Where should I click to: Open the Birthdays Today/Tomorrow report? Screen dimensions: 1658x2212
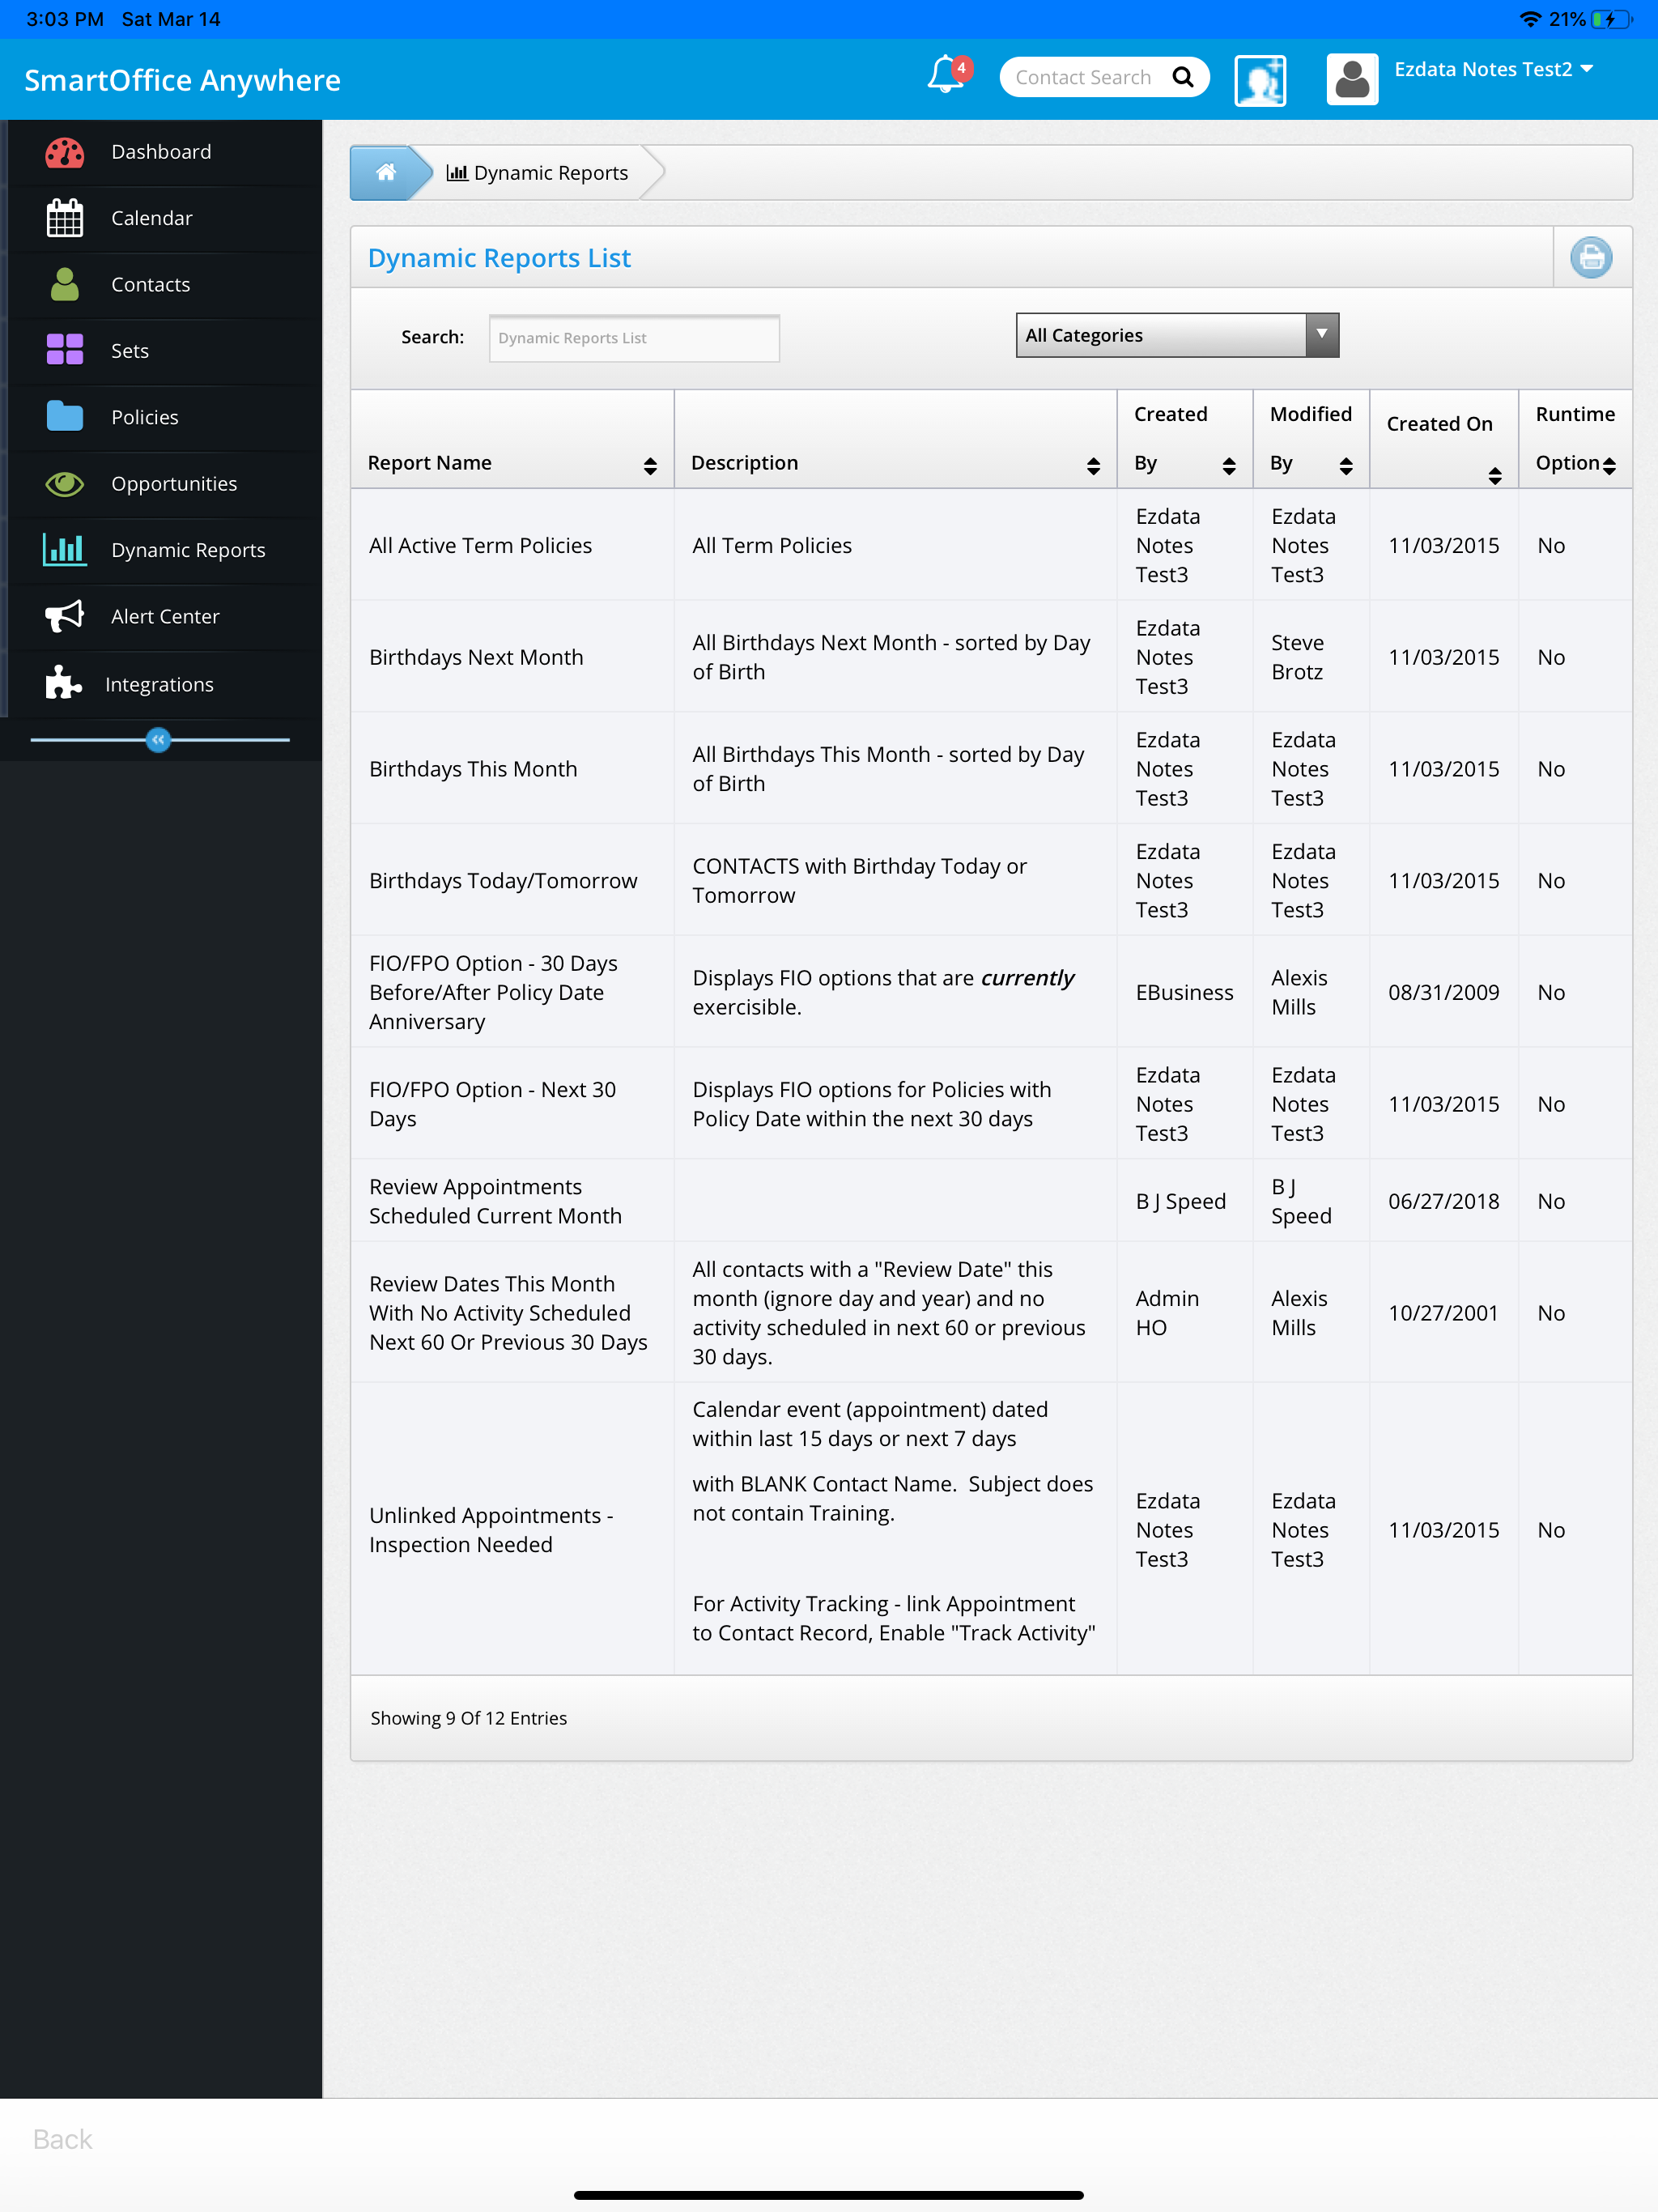point(503,881)
